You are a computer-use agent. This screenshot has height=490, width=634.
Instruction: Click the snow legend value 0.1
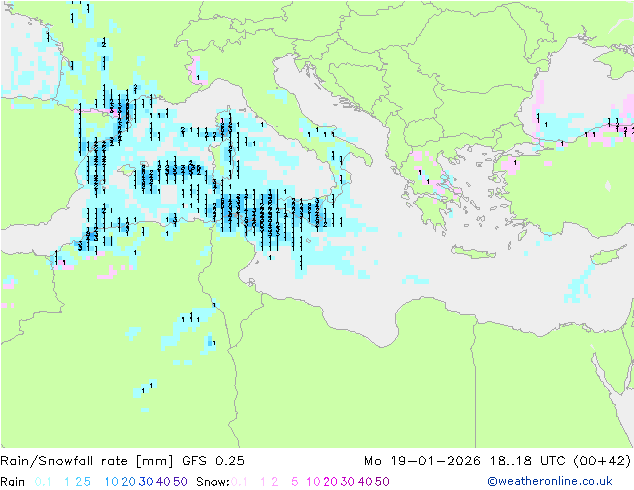click(239, 482)
